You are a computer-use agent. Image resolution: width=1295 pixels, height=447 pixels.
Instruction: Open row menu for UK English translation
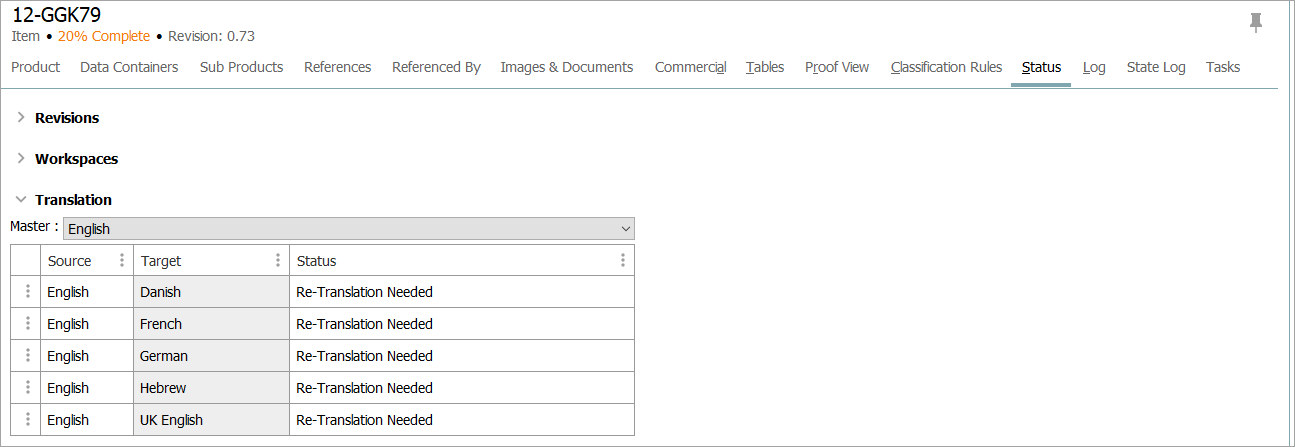(x=27, y=420)
